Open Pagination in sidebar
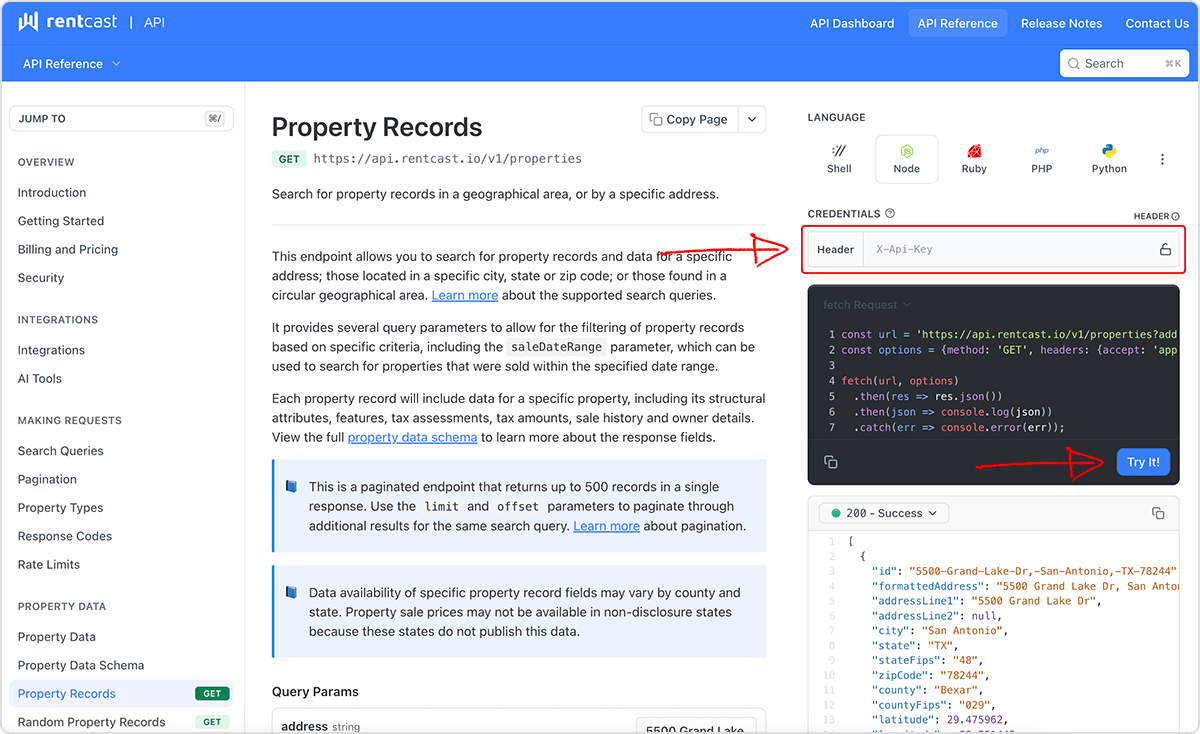Viewport: 1200px width, 734px height. pos(47,479)
